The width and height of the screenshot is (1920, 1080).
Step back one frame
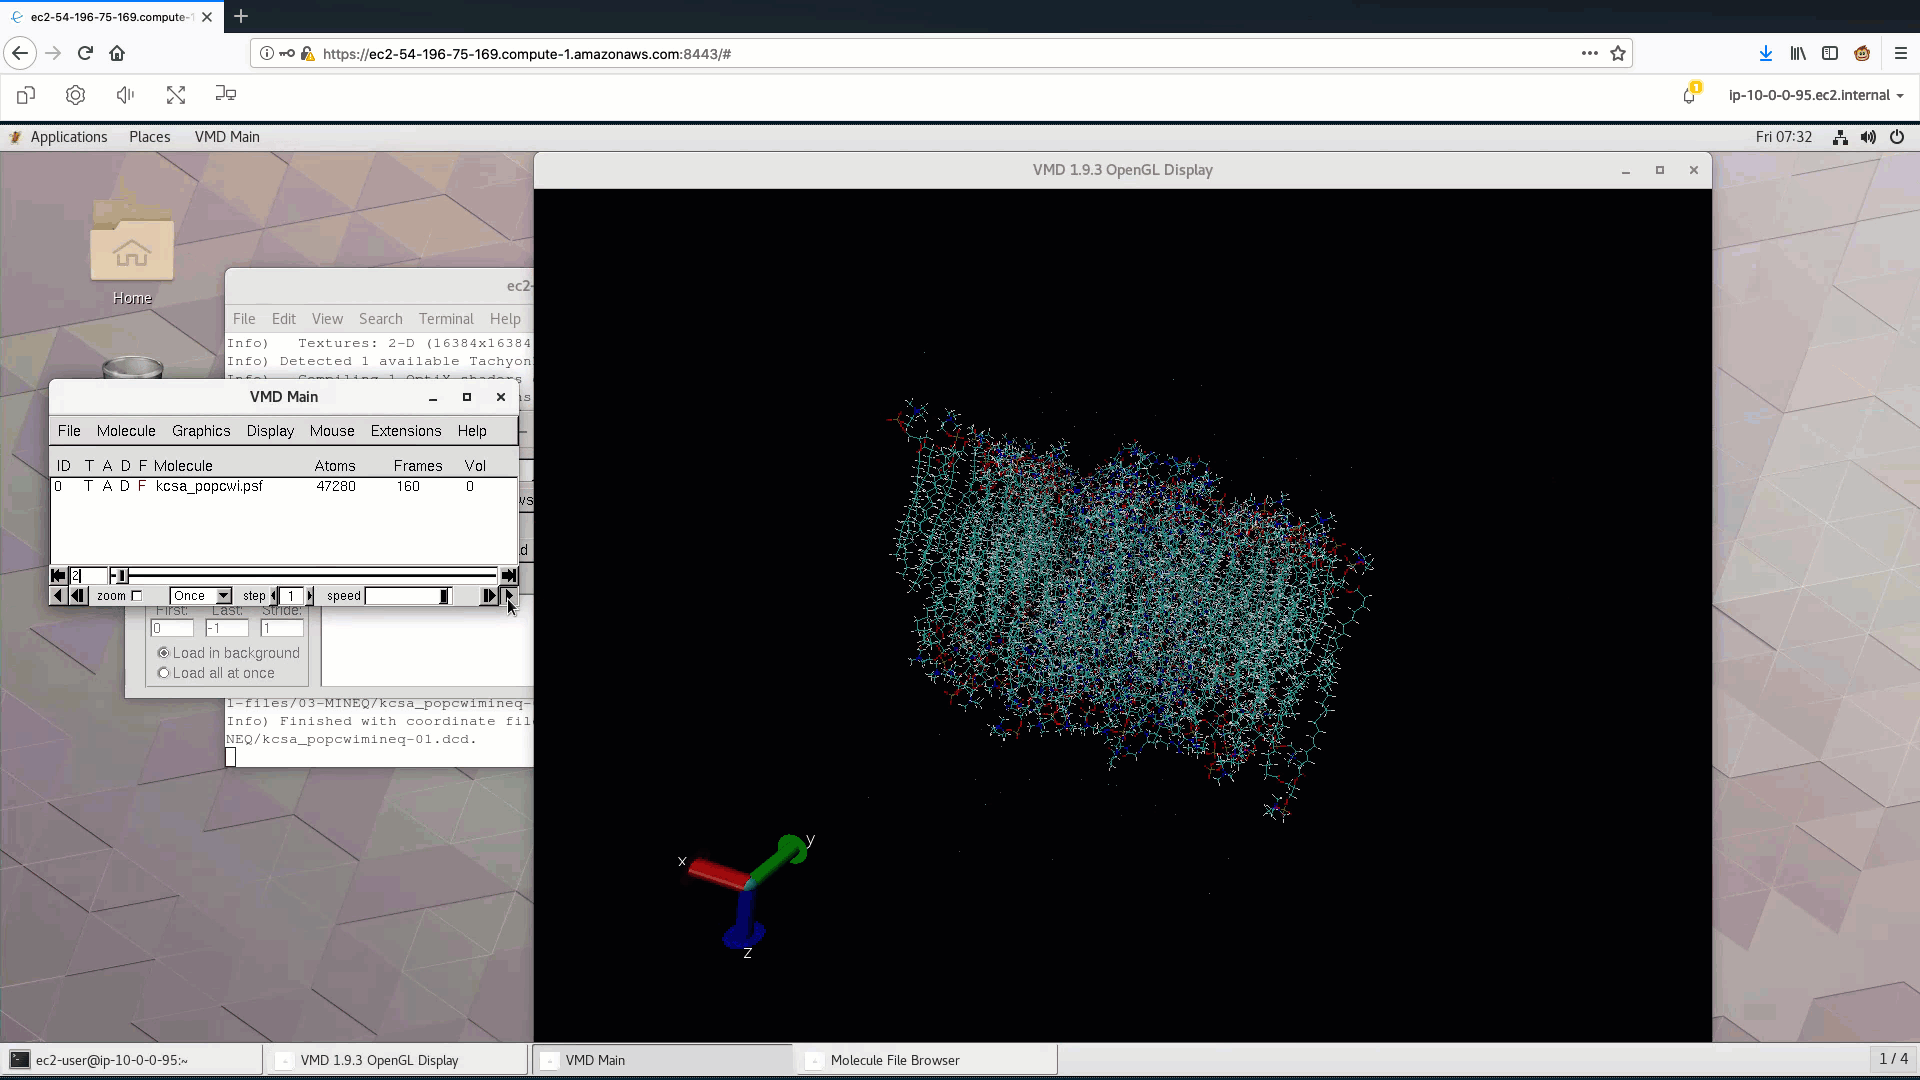(77, 596)
